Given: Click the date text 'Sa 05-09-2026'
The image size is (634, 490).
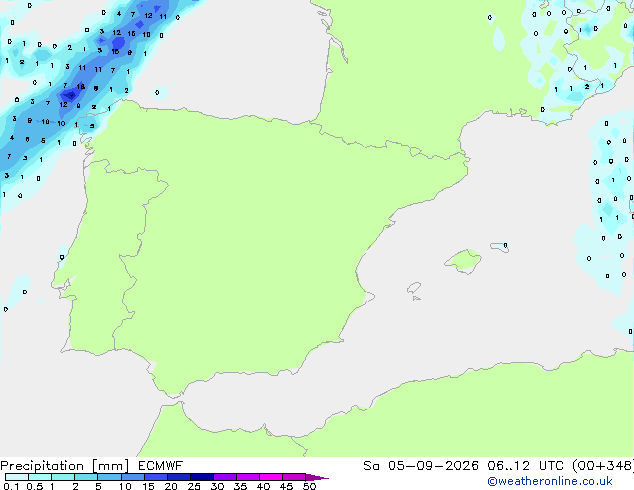Looking at the screenshot, I should point(421,466).
